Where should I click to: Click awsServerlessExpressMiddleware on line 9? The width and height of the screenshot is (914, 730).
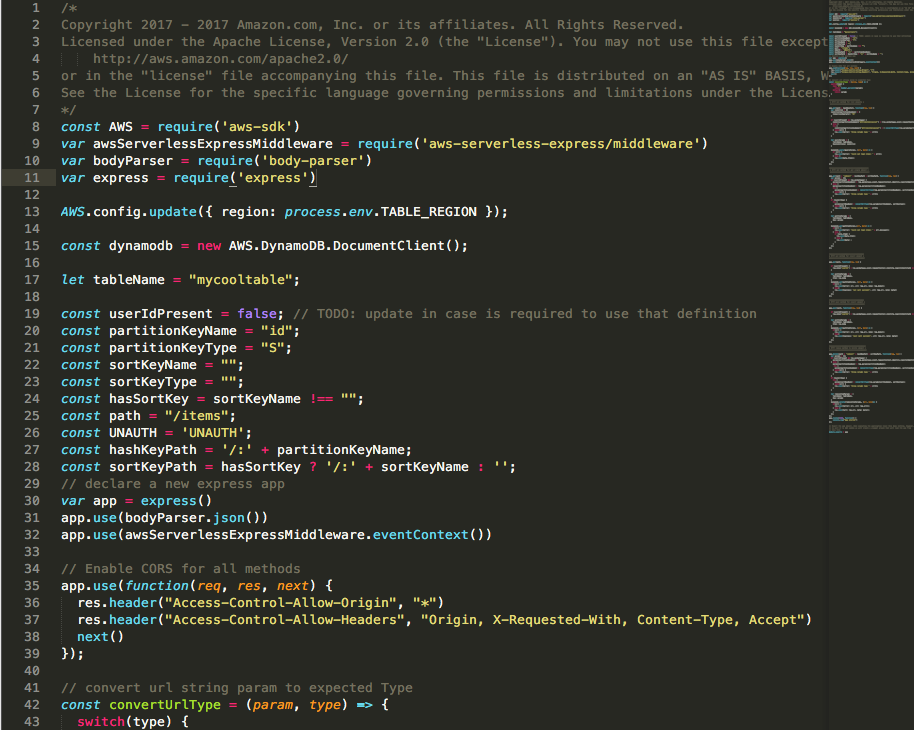point(213,143)
